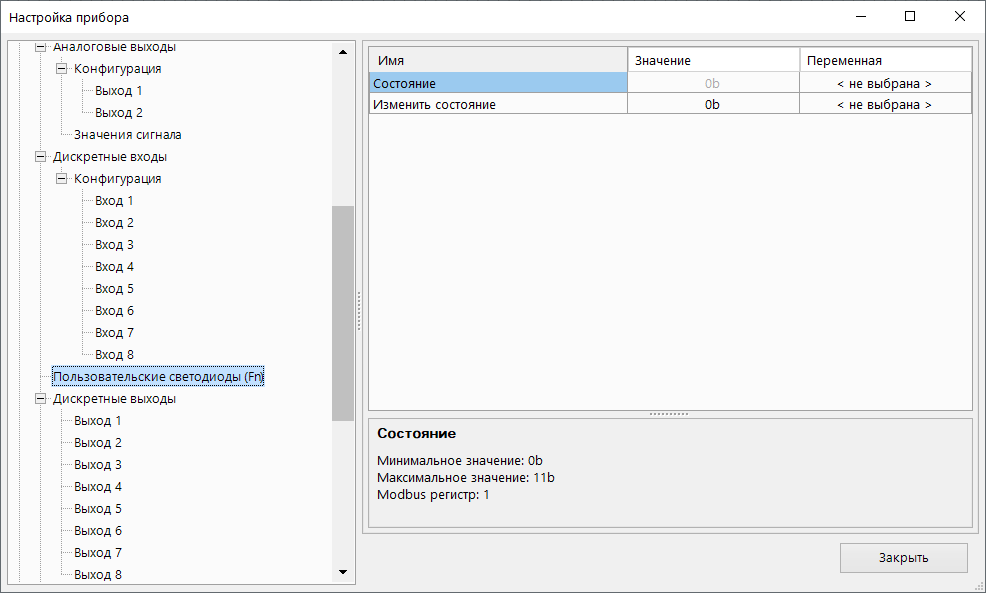Screen dimensions: 986x593
Task: Collapse Конфигурация under Аналоговые выходы
Action: (x=62, y=69)
